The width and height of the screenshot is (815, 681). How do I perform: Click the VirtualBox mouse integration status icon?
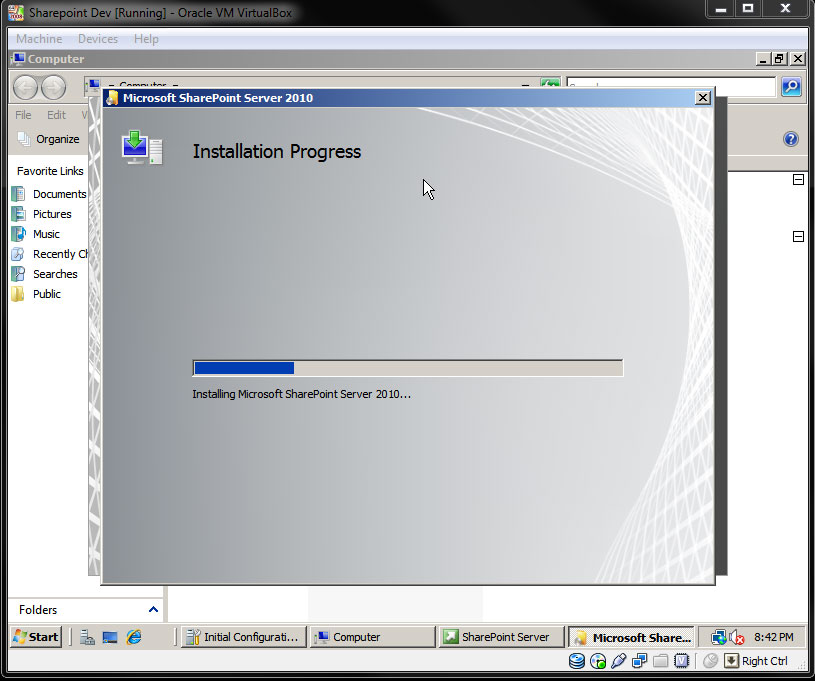click(x=710, y=661)
